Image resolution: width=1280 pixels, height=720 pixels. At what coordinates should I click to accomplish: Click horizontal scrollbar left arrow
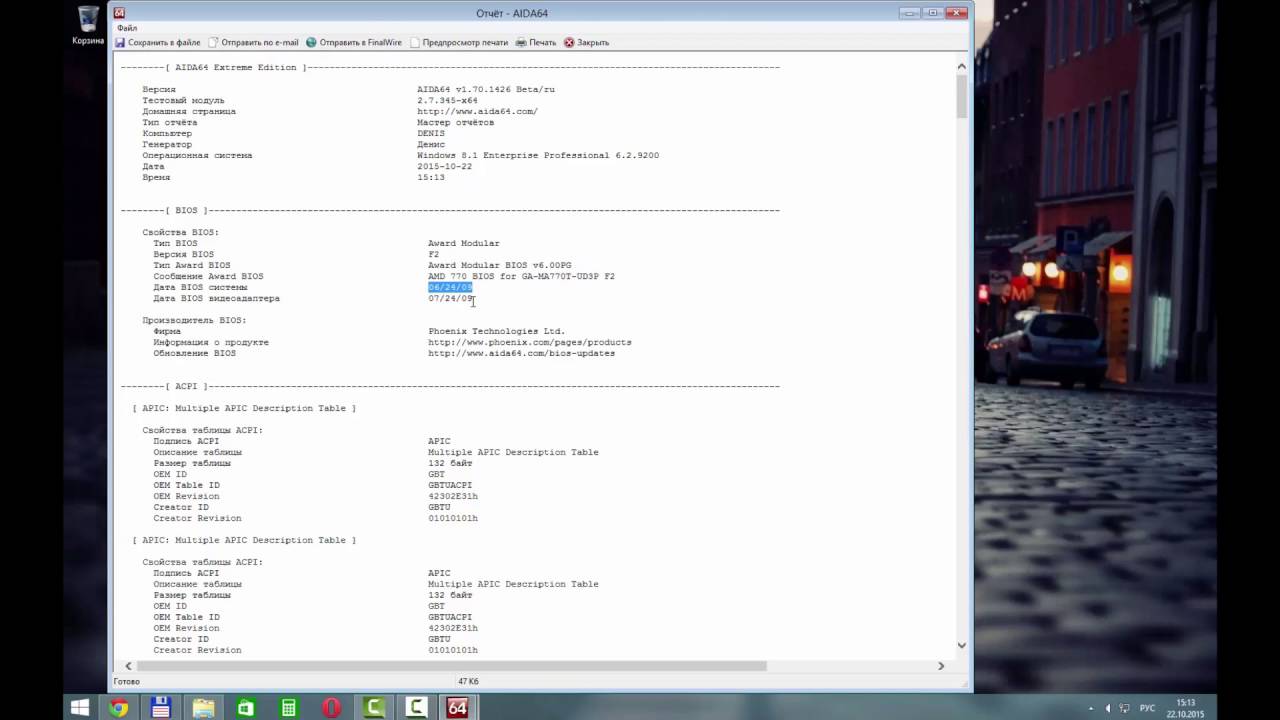tap(127, 666)
